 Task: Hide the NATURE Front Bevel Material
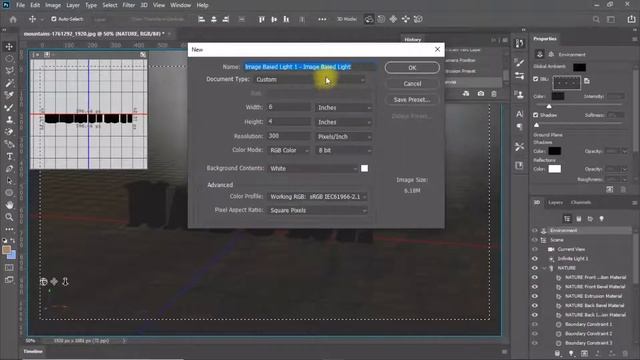click(x=535, y=287)
